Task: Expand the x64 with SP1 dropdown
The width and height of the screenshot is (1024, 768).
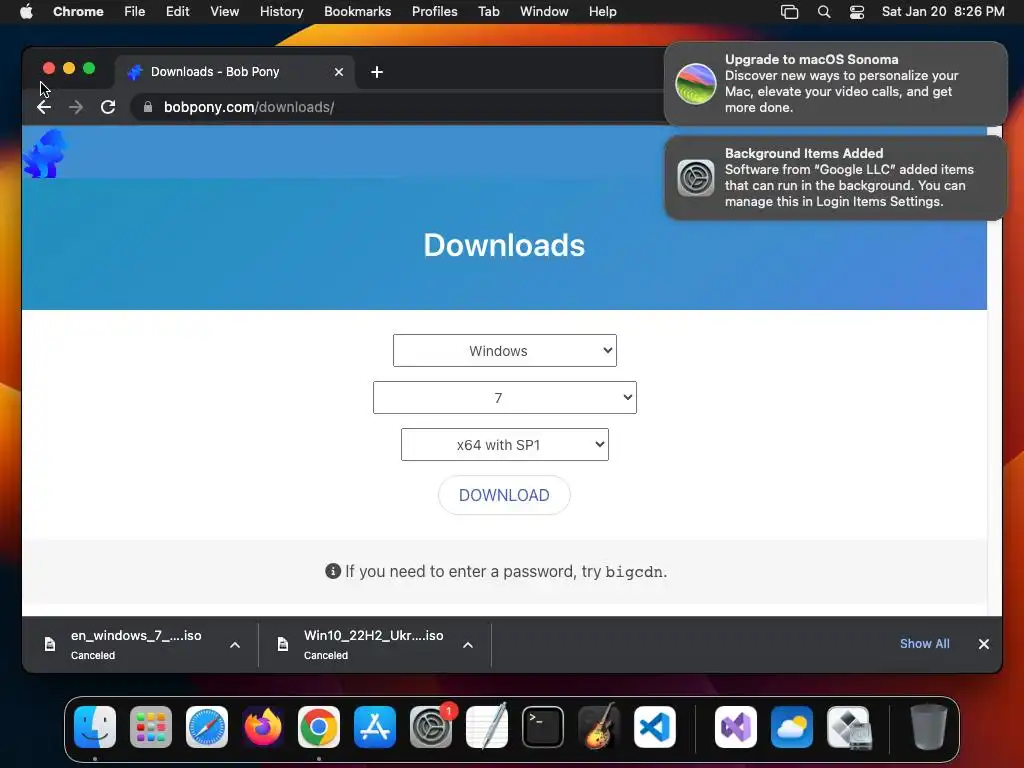Action: click(x=505, y=445)
